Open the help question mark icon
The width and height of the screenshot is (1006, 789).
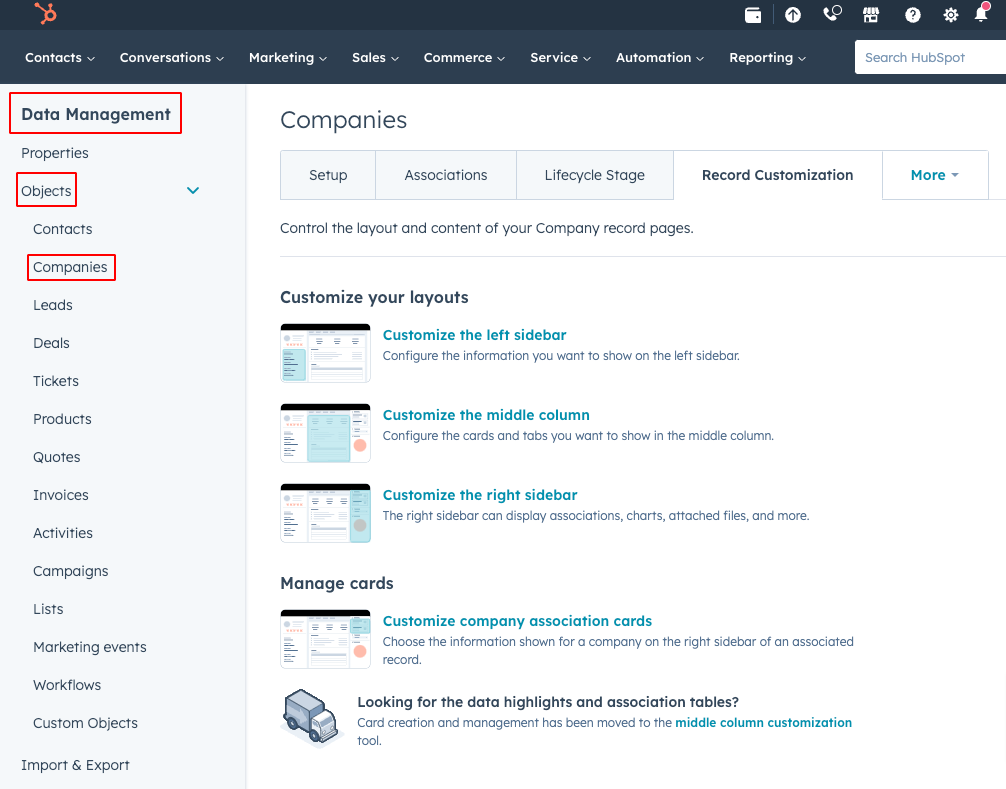(912, 15)
